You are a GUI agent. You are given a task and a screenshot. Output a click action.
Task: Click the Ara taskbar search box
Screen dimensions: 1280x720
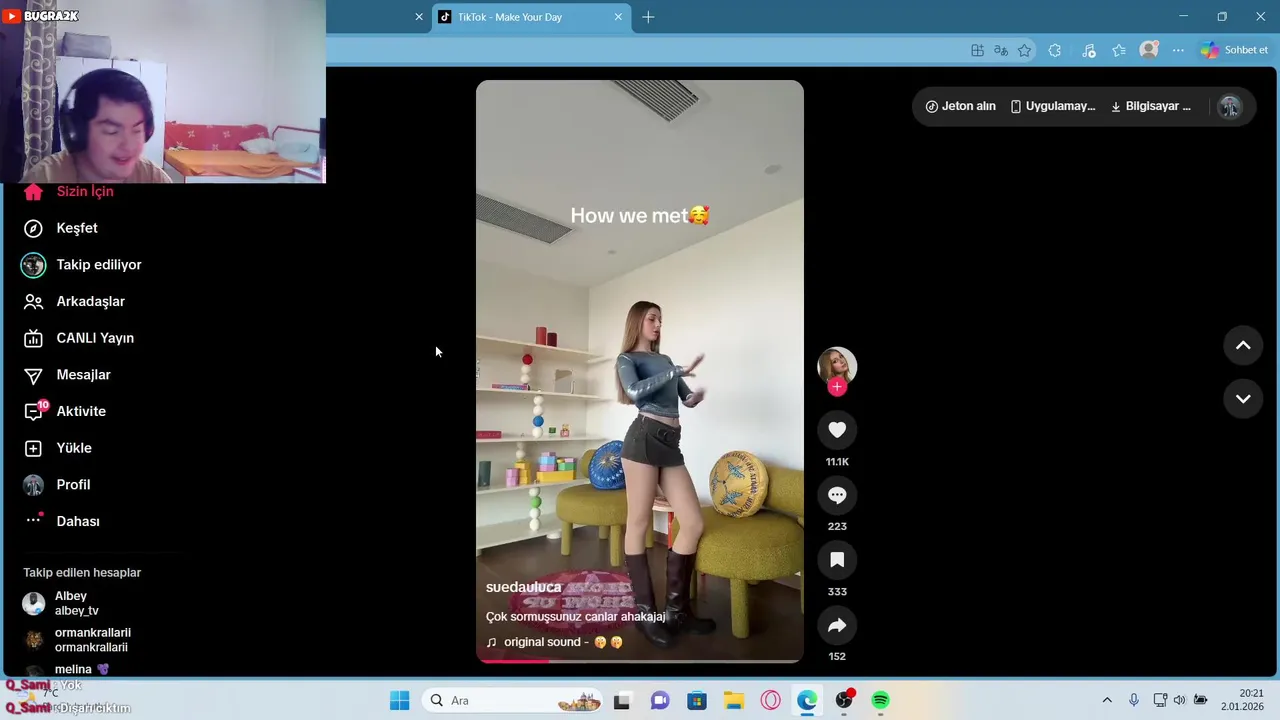[x=513, y=700]
